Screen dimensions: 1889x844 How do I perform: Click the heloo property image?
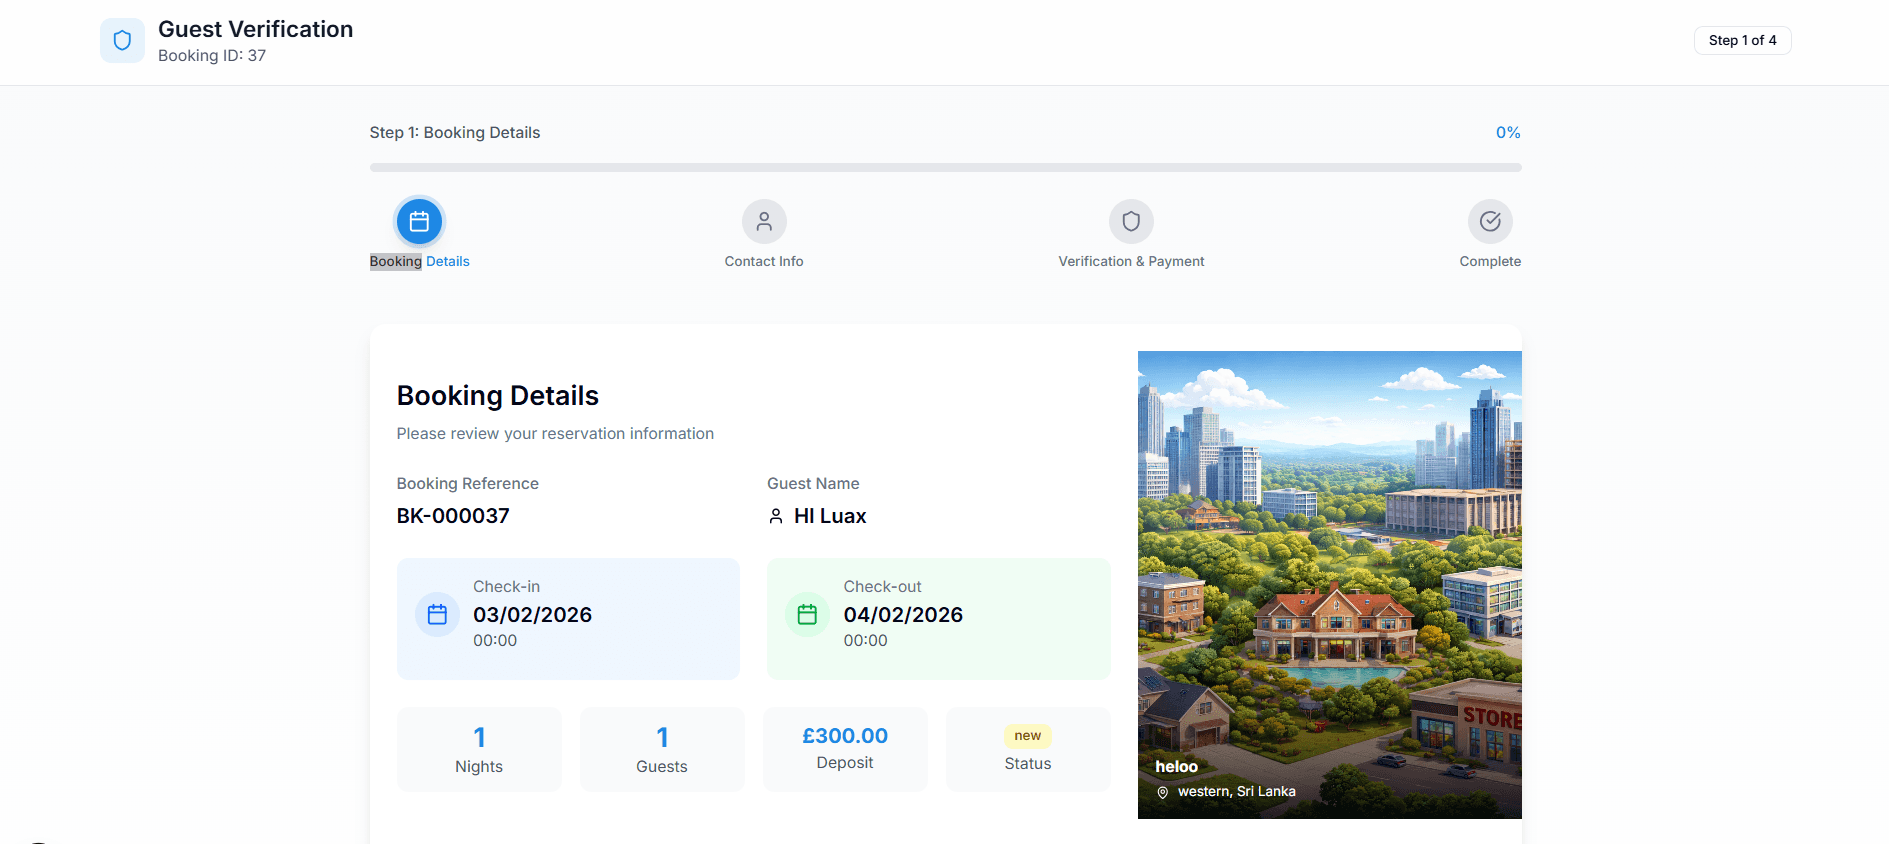coord(1329,584)
